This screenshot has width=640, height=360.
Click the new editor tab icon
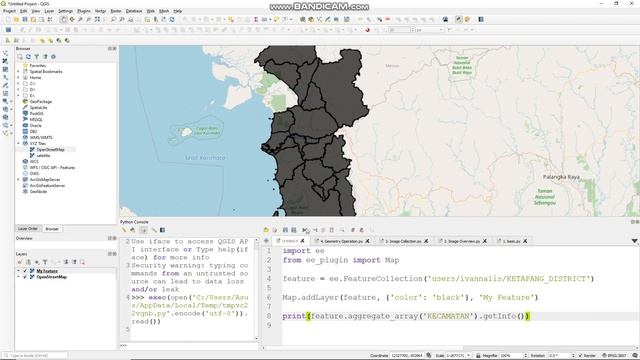coord(267,241)
